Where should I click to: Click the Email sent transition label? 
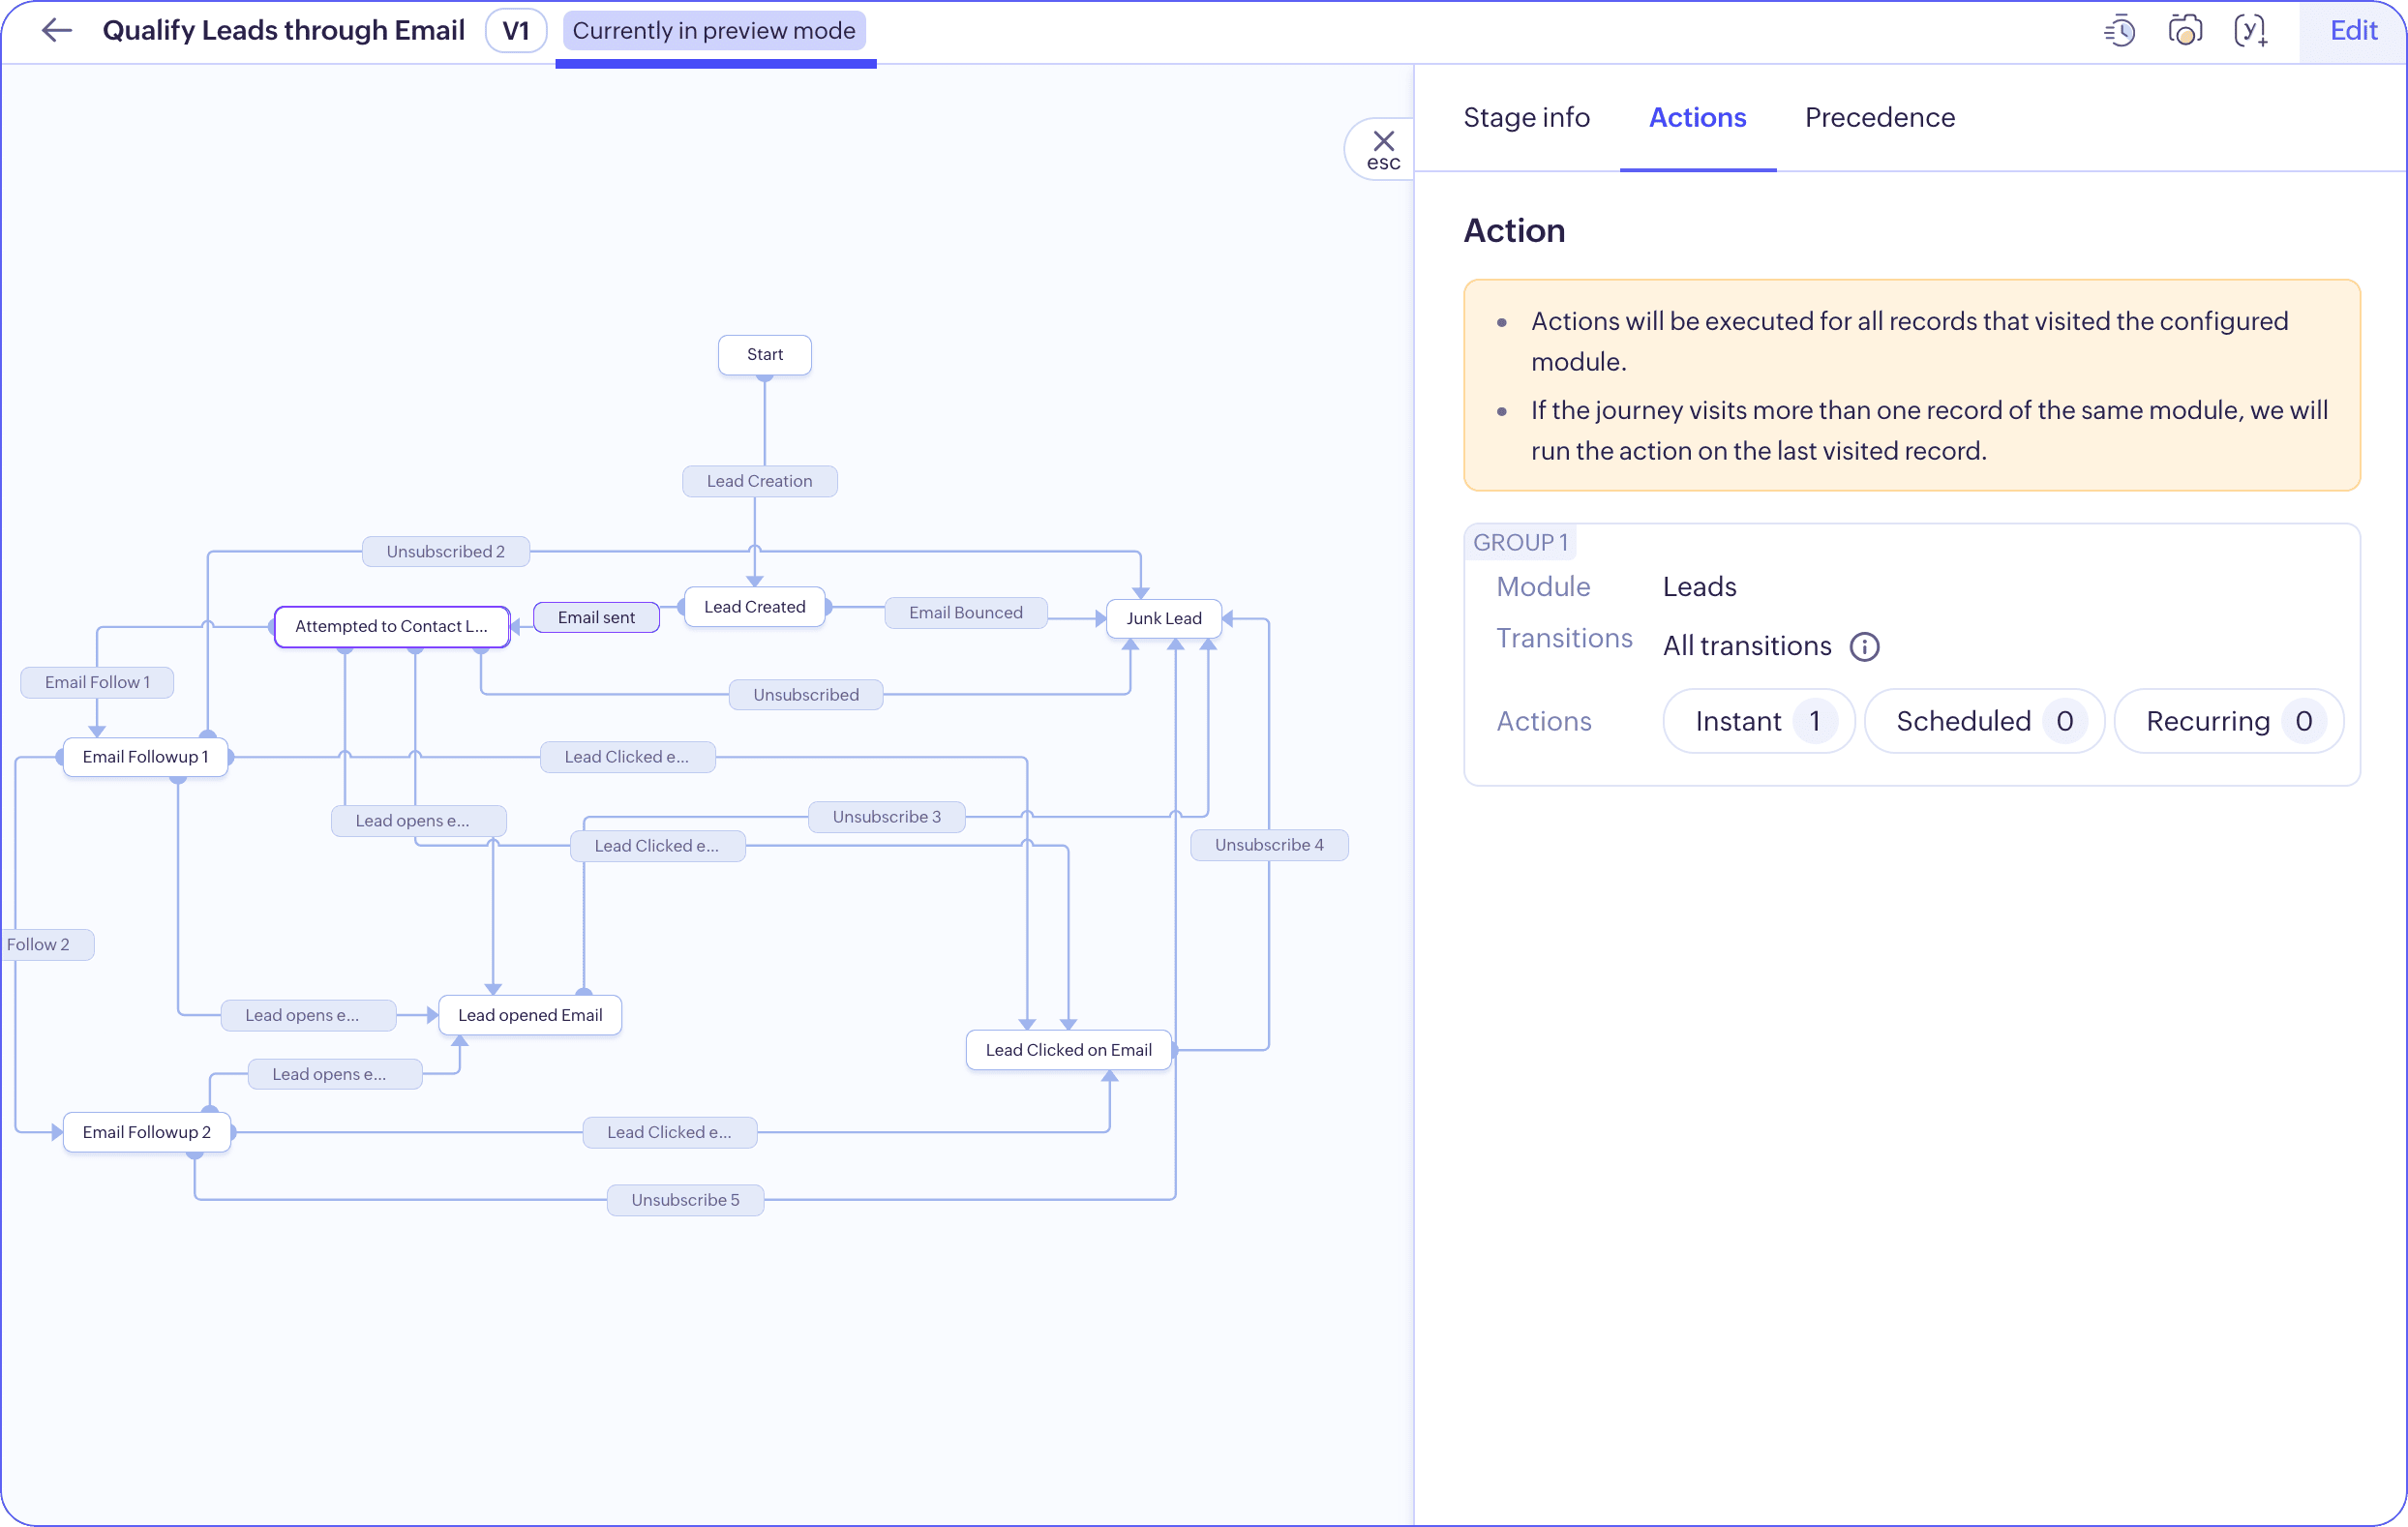pos(596,617)
